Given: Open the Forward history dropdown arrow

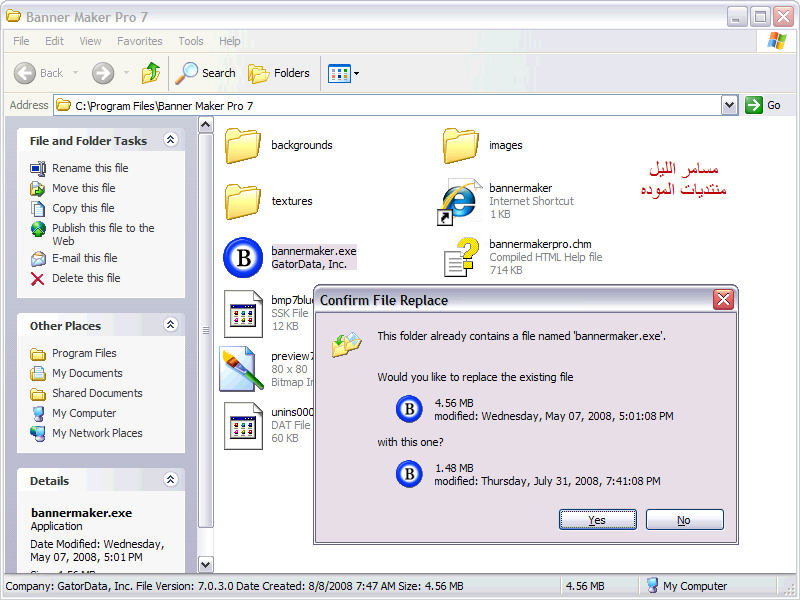Looking at the screenshot, I should [x=127, y=73].
